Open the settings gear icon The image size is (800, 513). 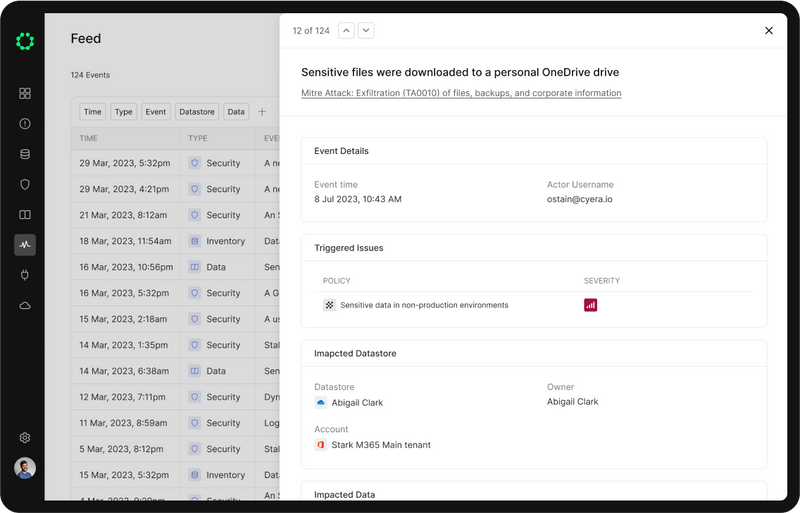coord(25,437)
